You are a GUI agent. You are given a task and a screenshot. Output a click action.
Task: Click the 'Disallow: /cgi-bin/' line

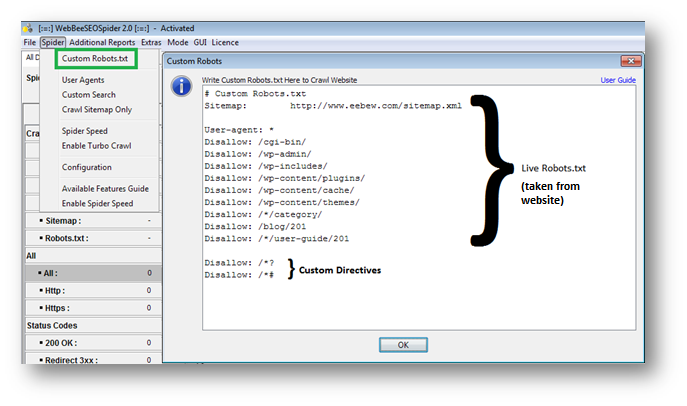pyautogui.click(x=255, y=142)
